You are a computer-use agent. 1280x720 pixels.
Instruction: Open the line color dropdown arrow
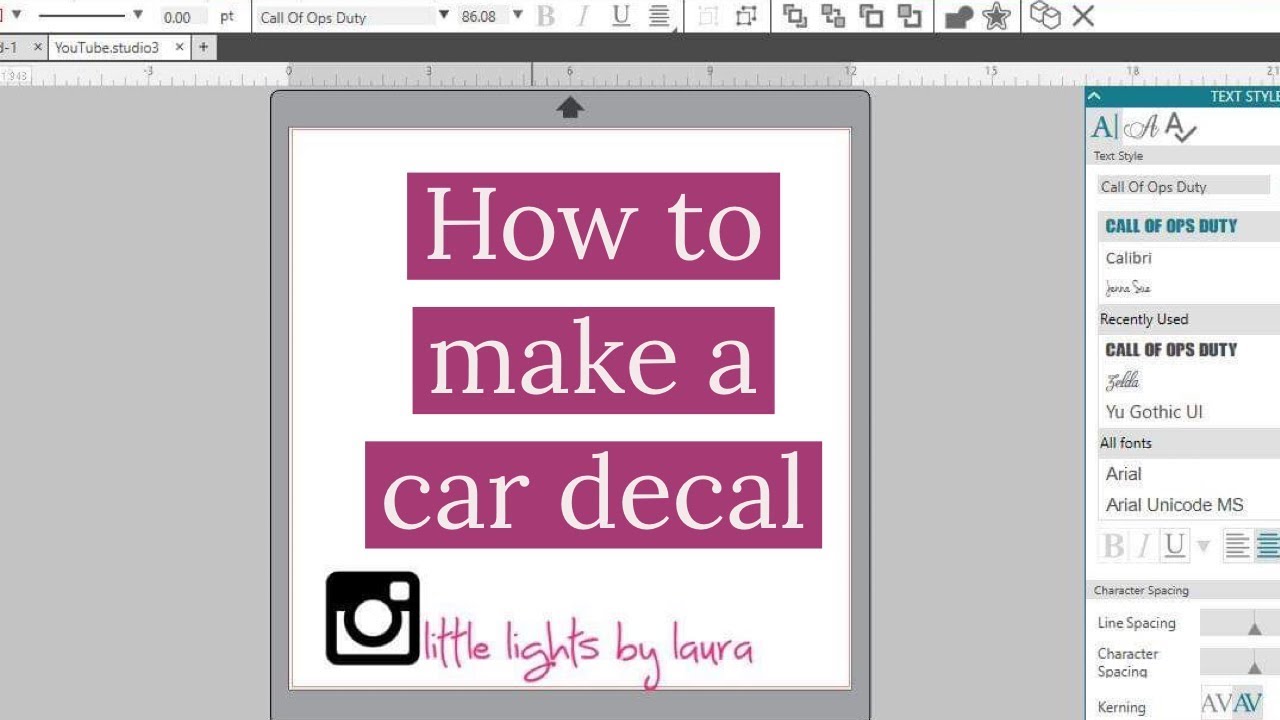[x=16, y=14]
